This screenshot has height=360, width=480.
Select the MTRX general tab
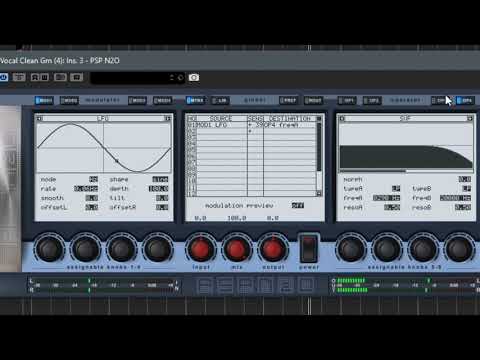195,100
